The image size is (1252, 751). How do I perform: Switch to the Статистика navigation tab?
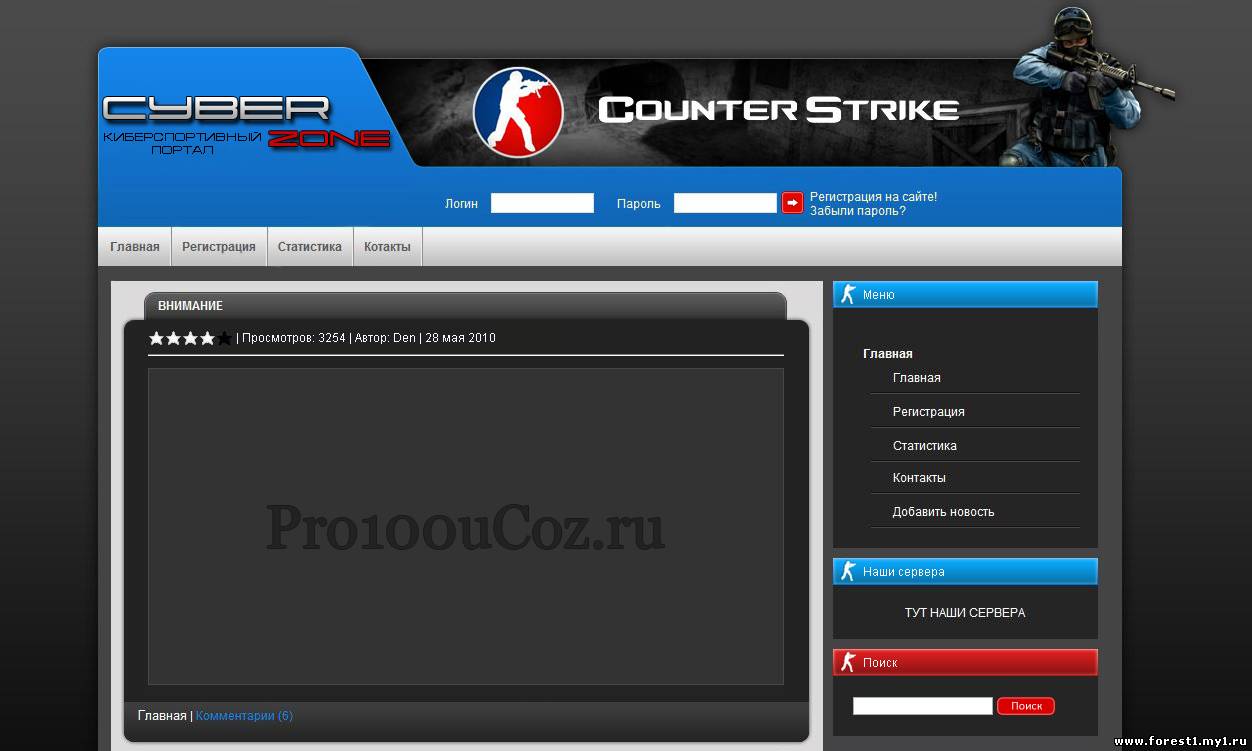coord(310,247)
